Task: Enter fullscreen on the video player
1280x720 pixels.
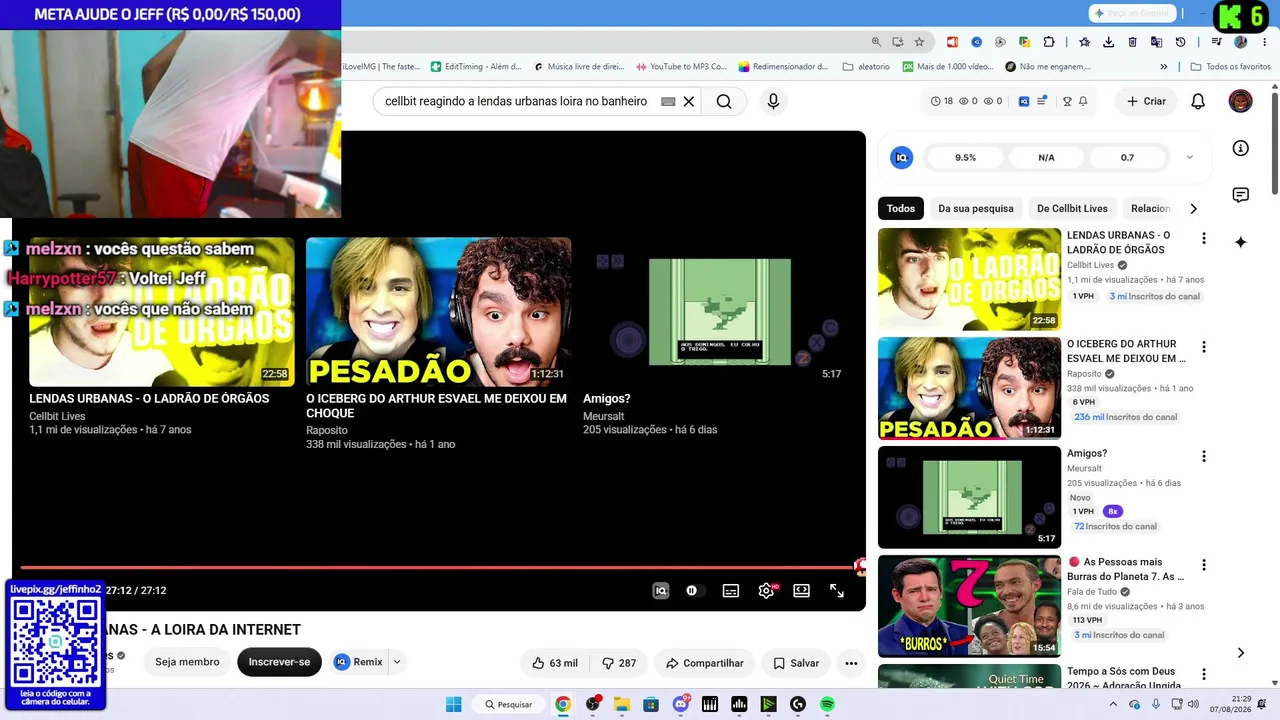Action: 837,591
